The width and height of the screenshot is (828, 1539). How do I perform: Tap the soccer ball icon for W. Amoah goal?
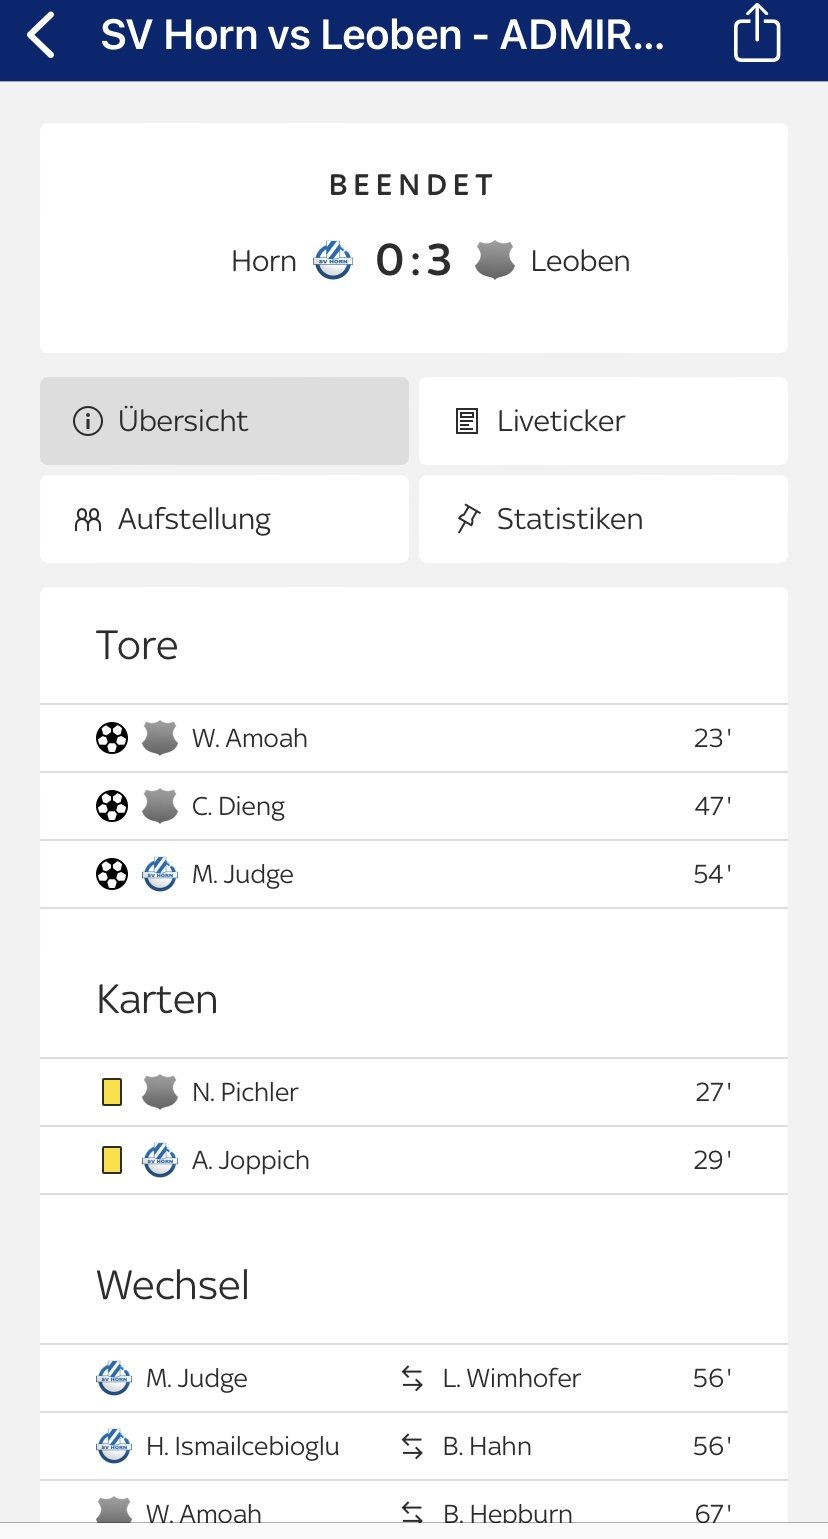click(x=112, y=739)
